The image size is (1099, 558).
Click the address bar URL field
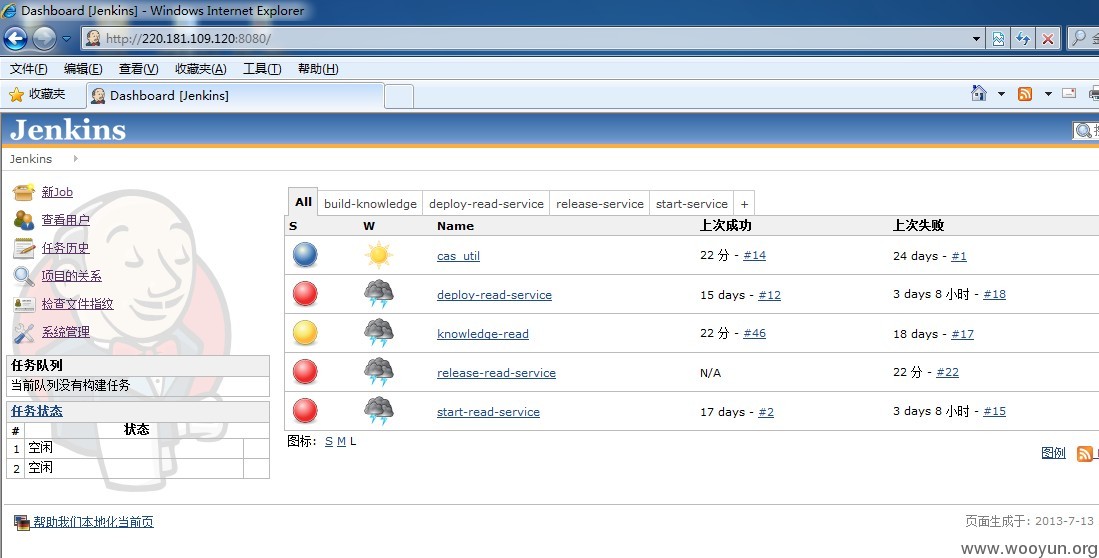[x=533, y=39]
